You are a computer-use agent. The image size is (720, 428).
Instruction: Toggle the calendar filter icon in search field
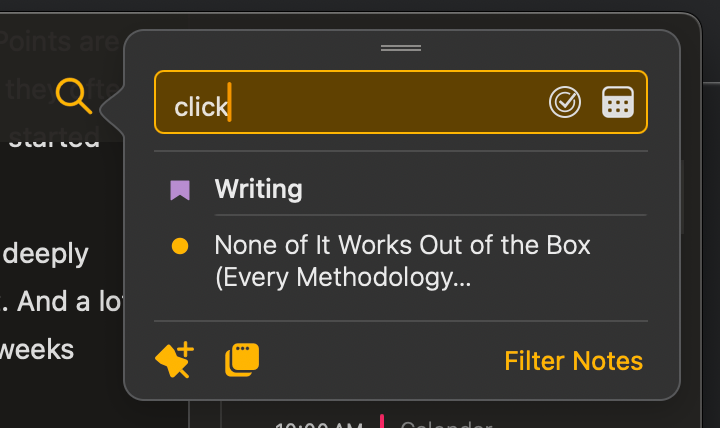(618, 102)
